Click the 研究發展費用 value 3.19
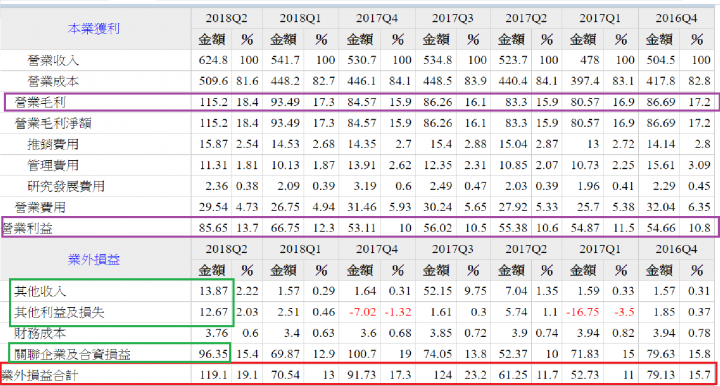Viewport: 720px width, 386px height. click(365, 186)
